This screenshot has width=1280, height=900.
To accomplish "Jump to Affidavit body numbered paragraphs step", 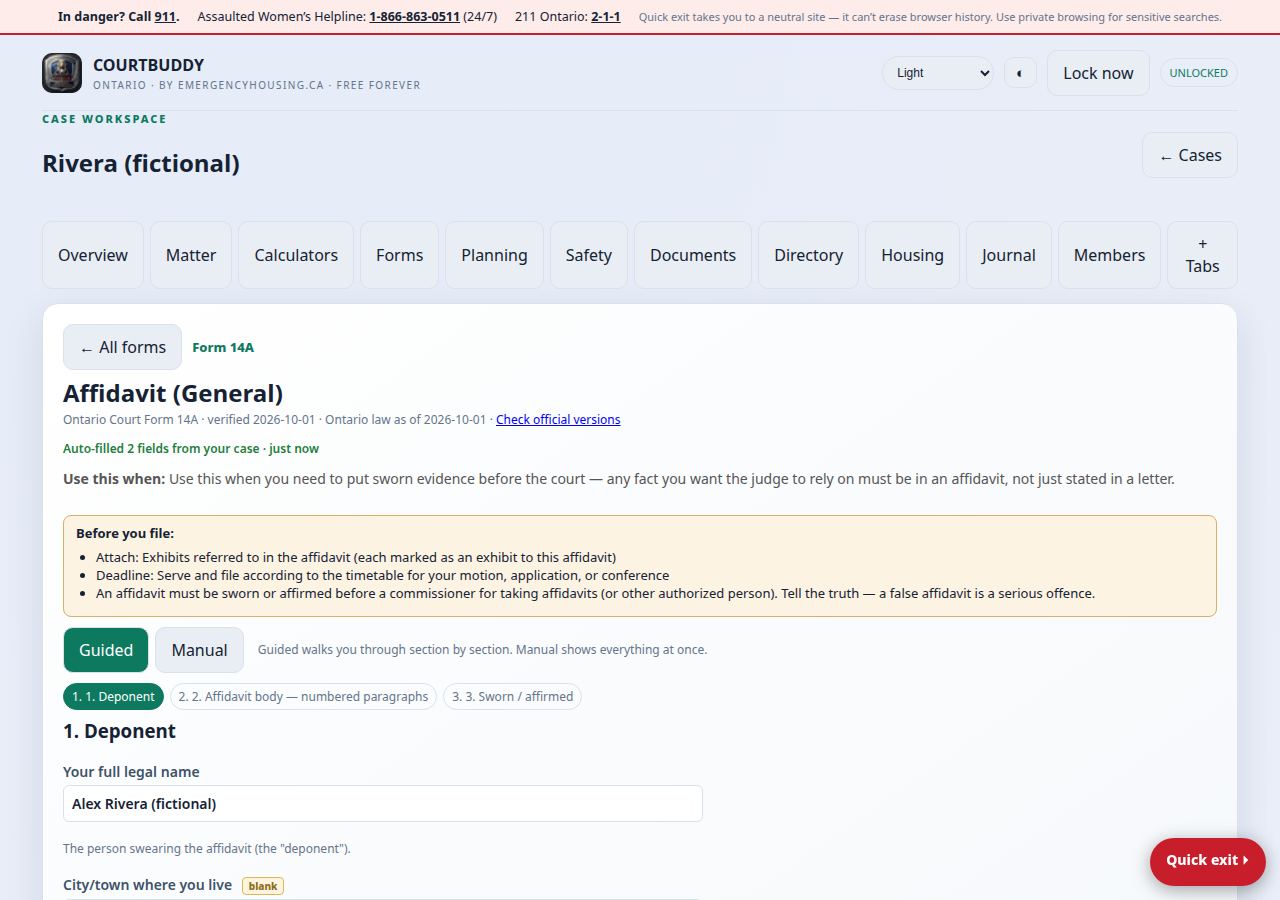I will pyautogui.click(x=303, y=696).
